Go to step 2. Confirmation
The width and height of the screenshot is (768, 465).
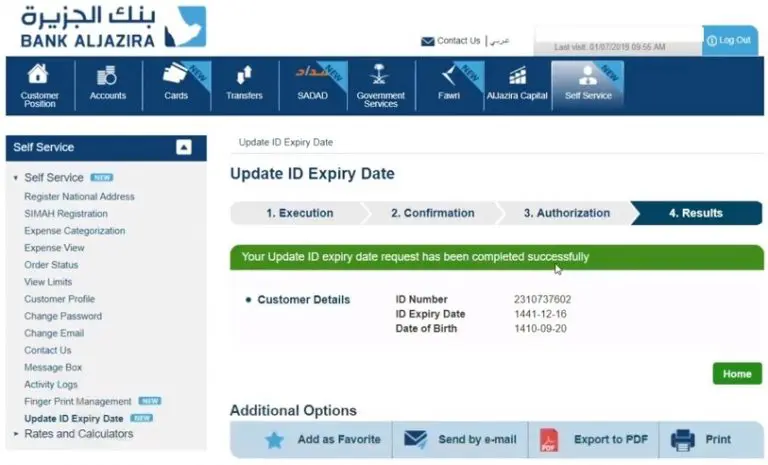click(432, 213)
